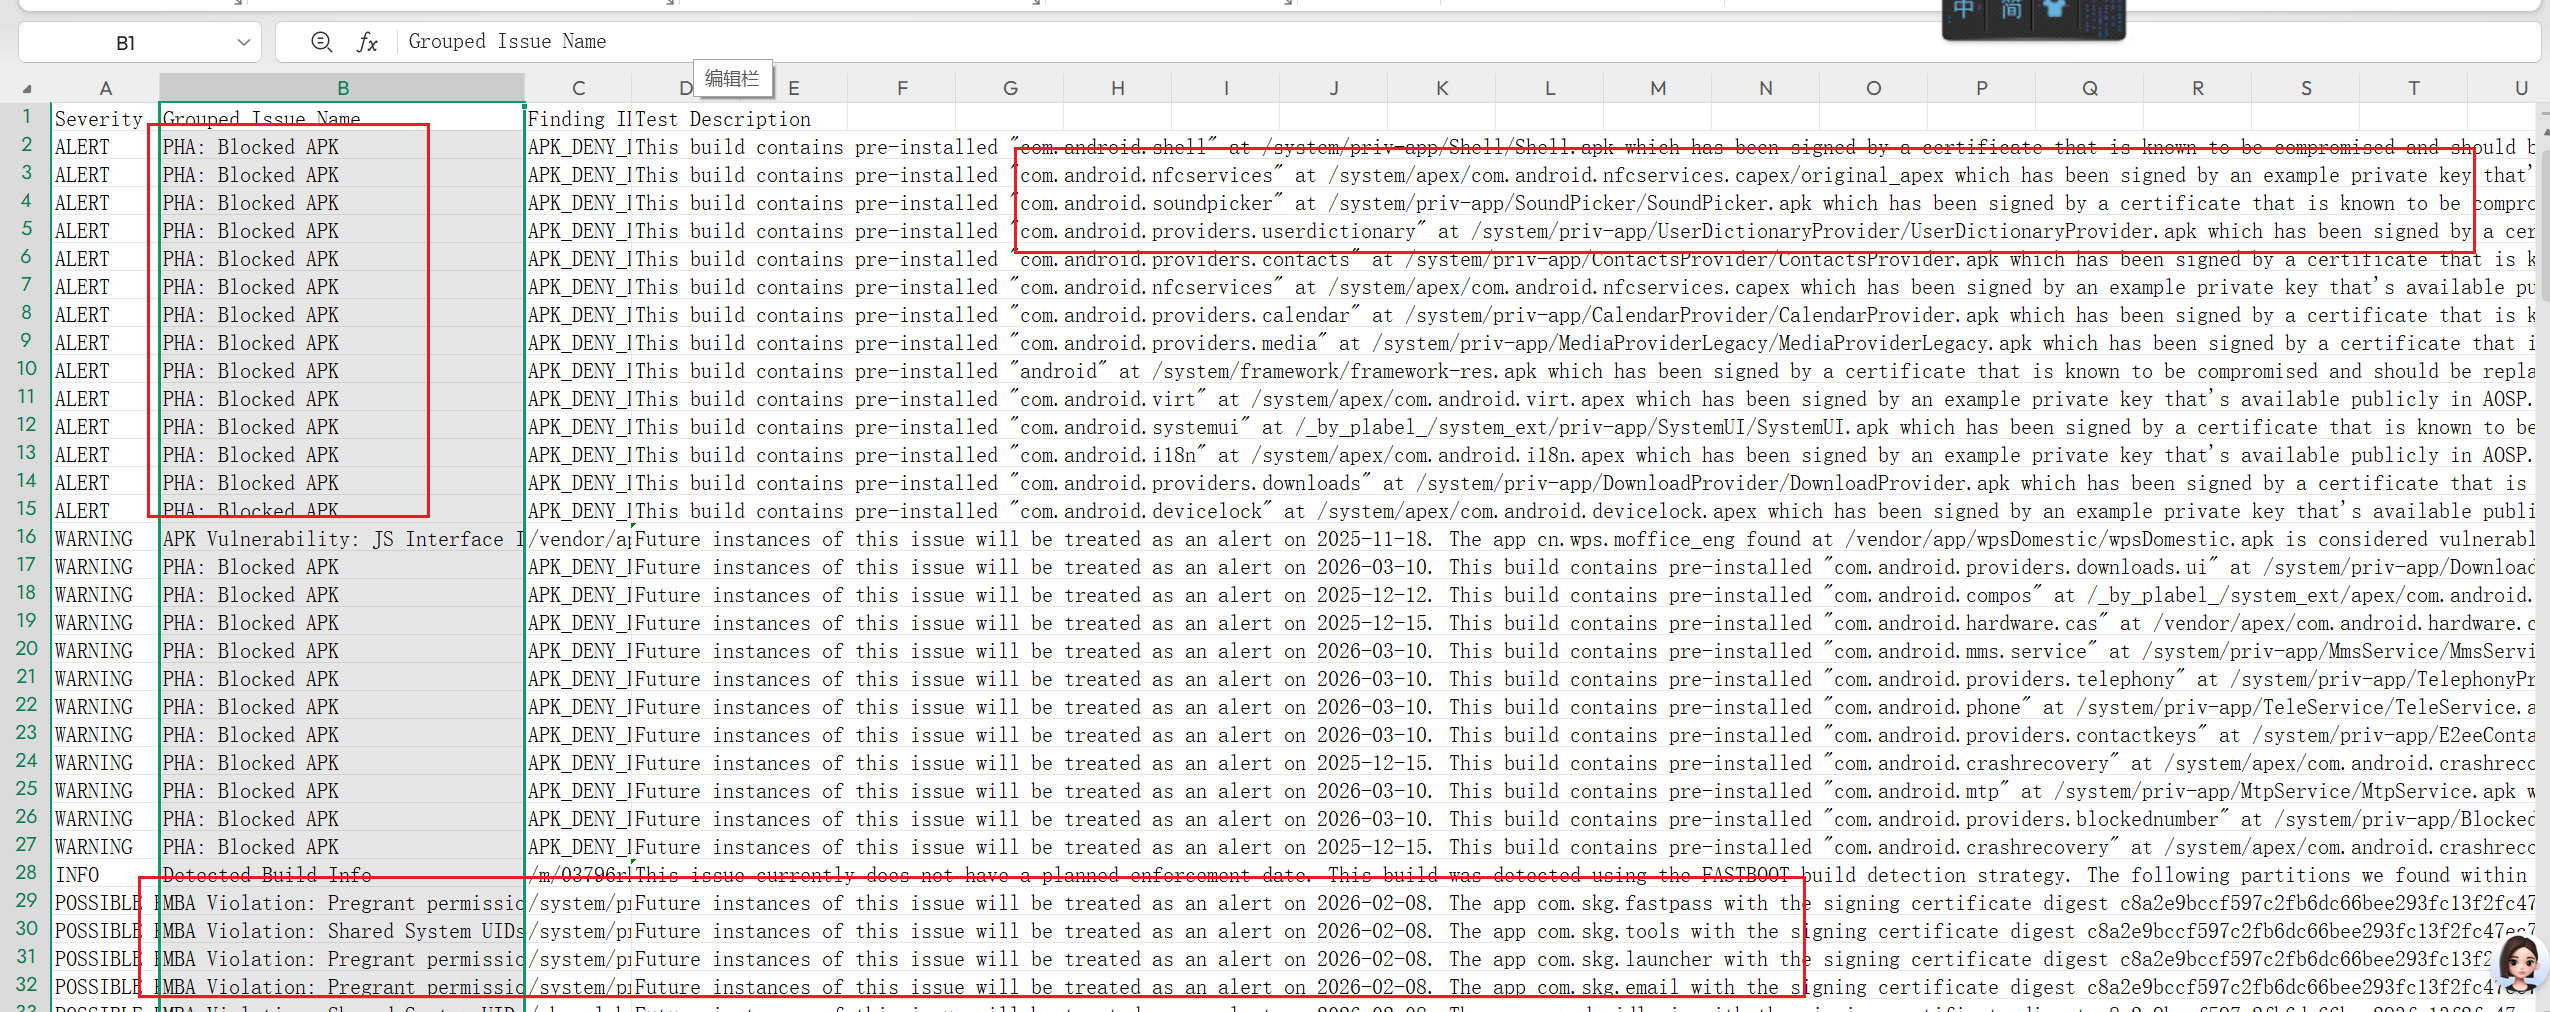The height and width of the screenshot is (1012, 2550).
Task: Select column C header
Action: click(x=578, y=88)
